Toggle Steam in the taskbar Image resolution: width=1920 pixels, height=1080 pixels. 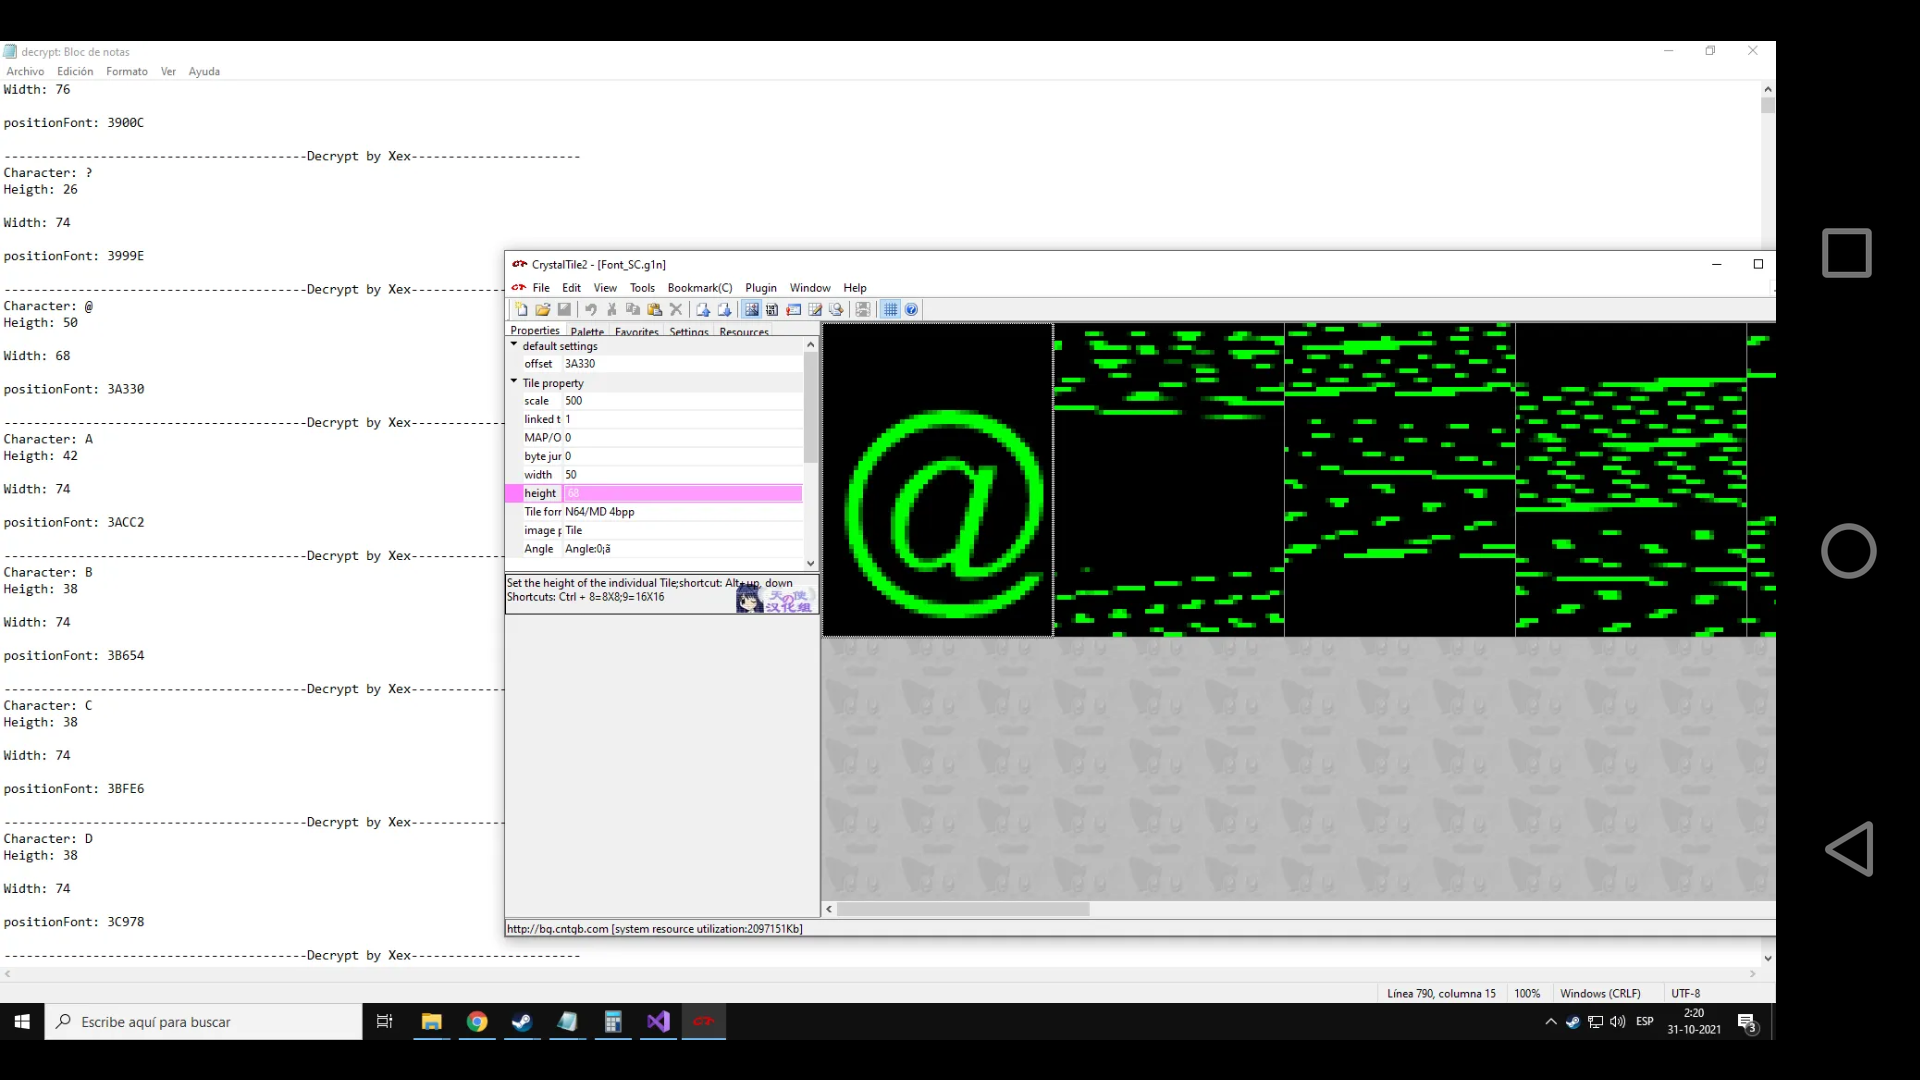coord(522,1022)
